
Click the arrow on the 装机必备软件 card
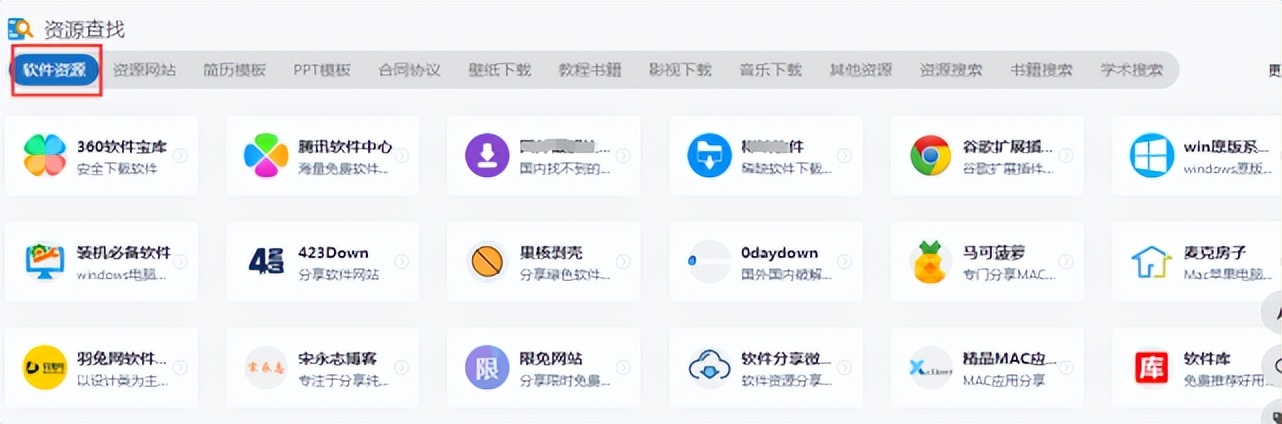(x=180, y=262)
